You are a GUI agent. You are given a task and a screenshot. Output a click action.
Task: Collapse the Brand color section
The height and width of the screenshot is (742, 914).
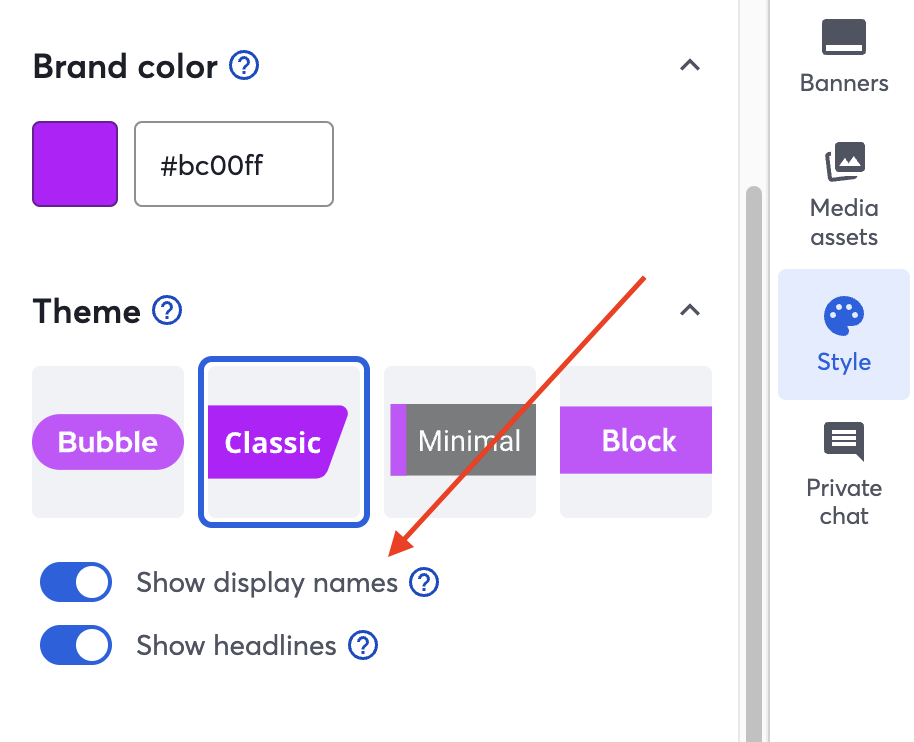coord(689,66)
